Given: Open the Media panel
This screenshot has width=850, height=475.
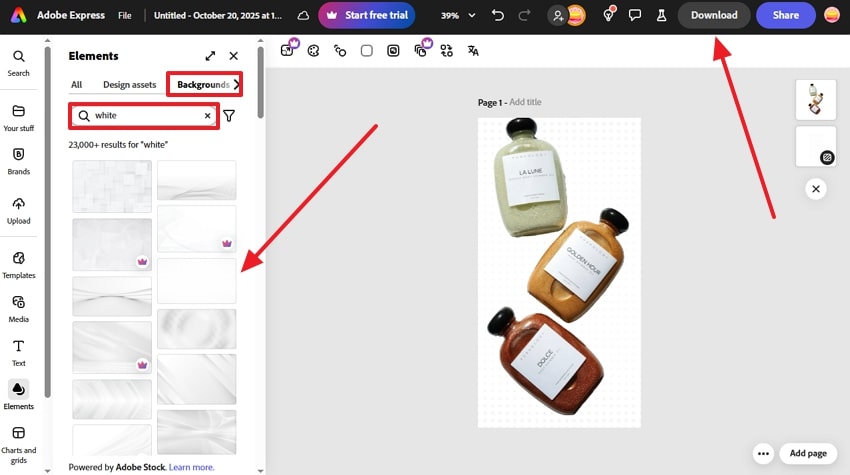Looking at the screenshot, I should tap(18, 309).
